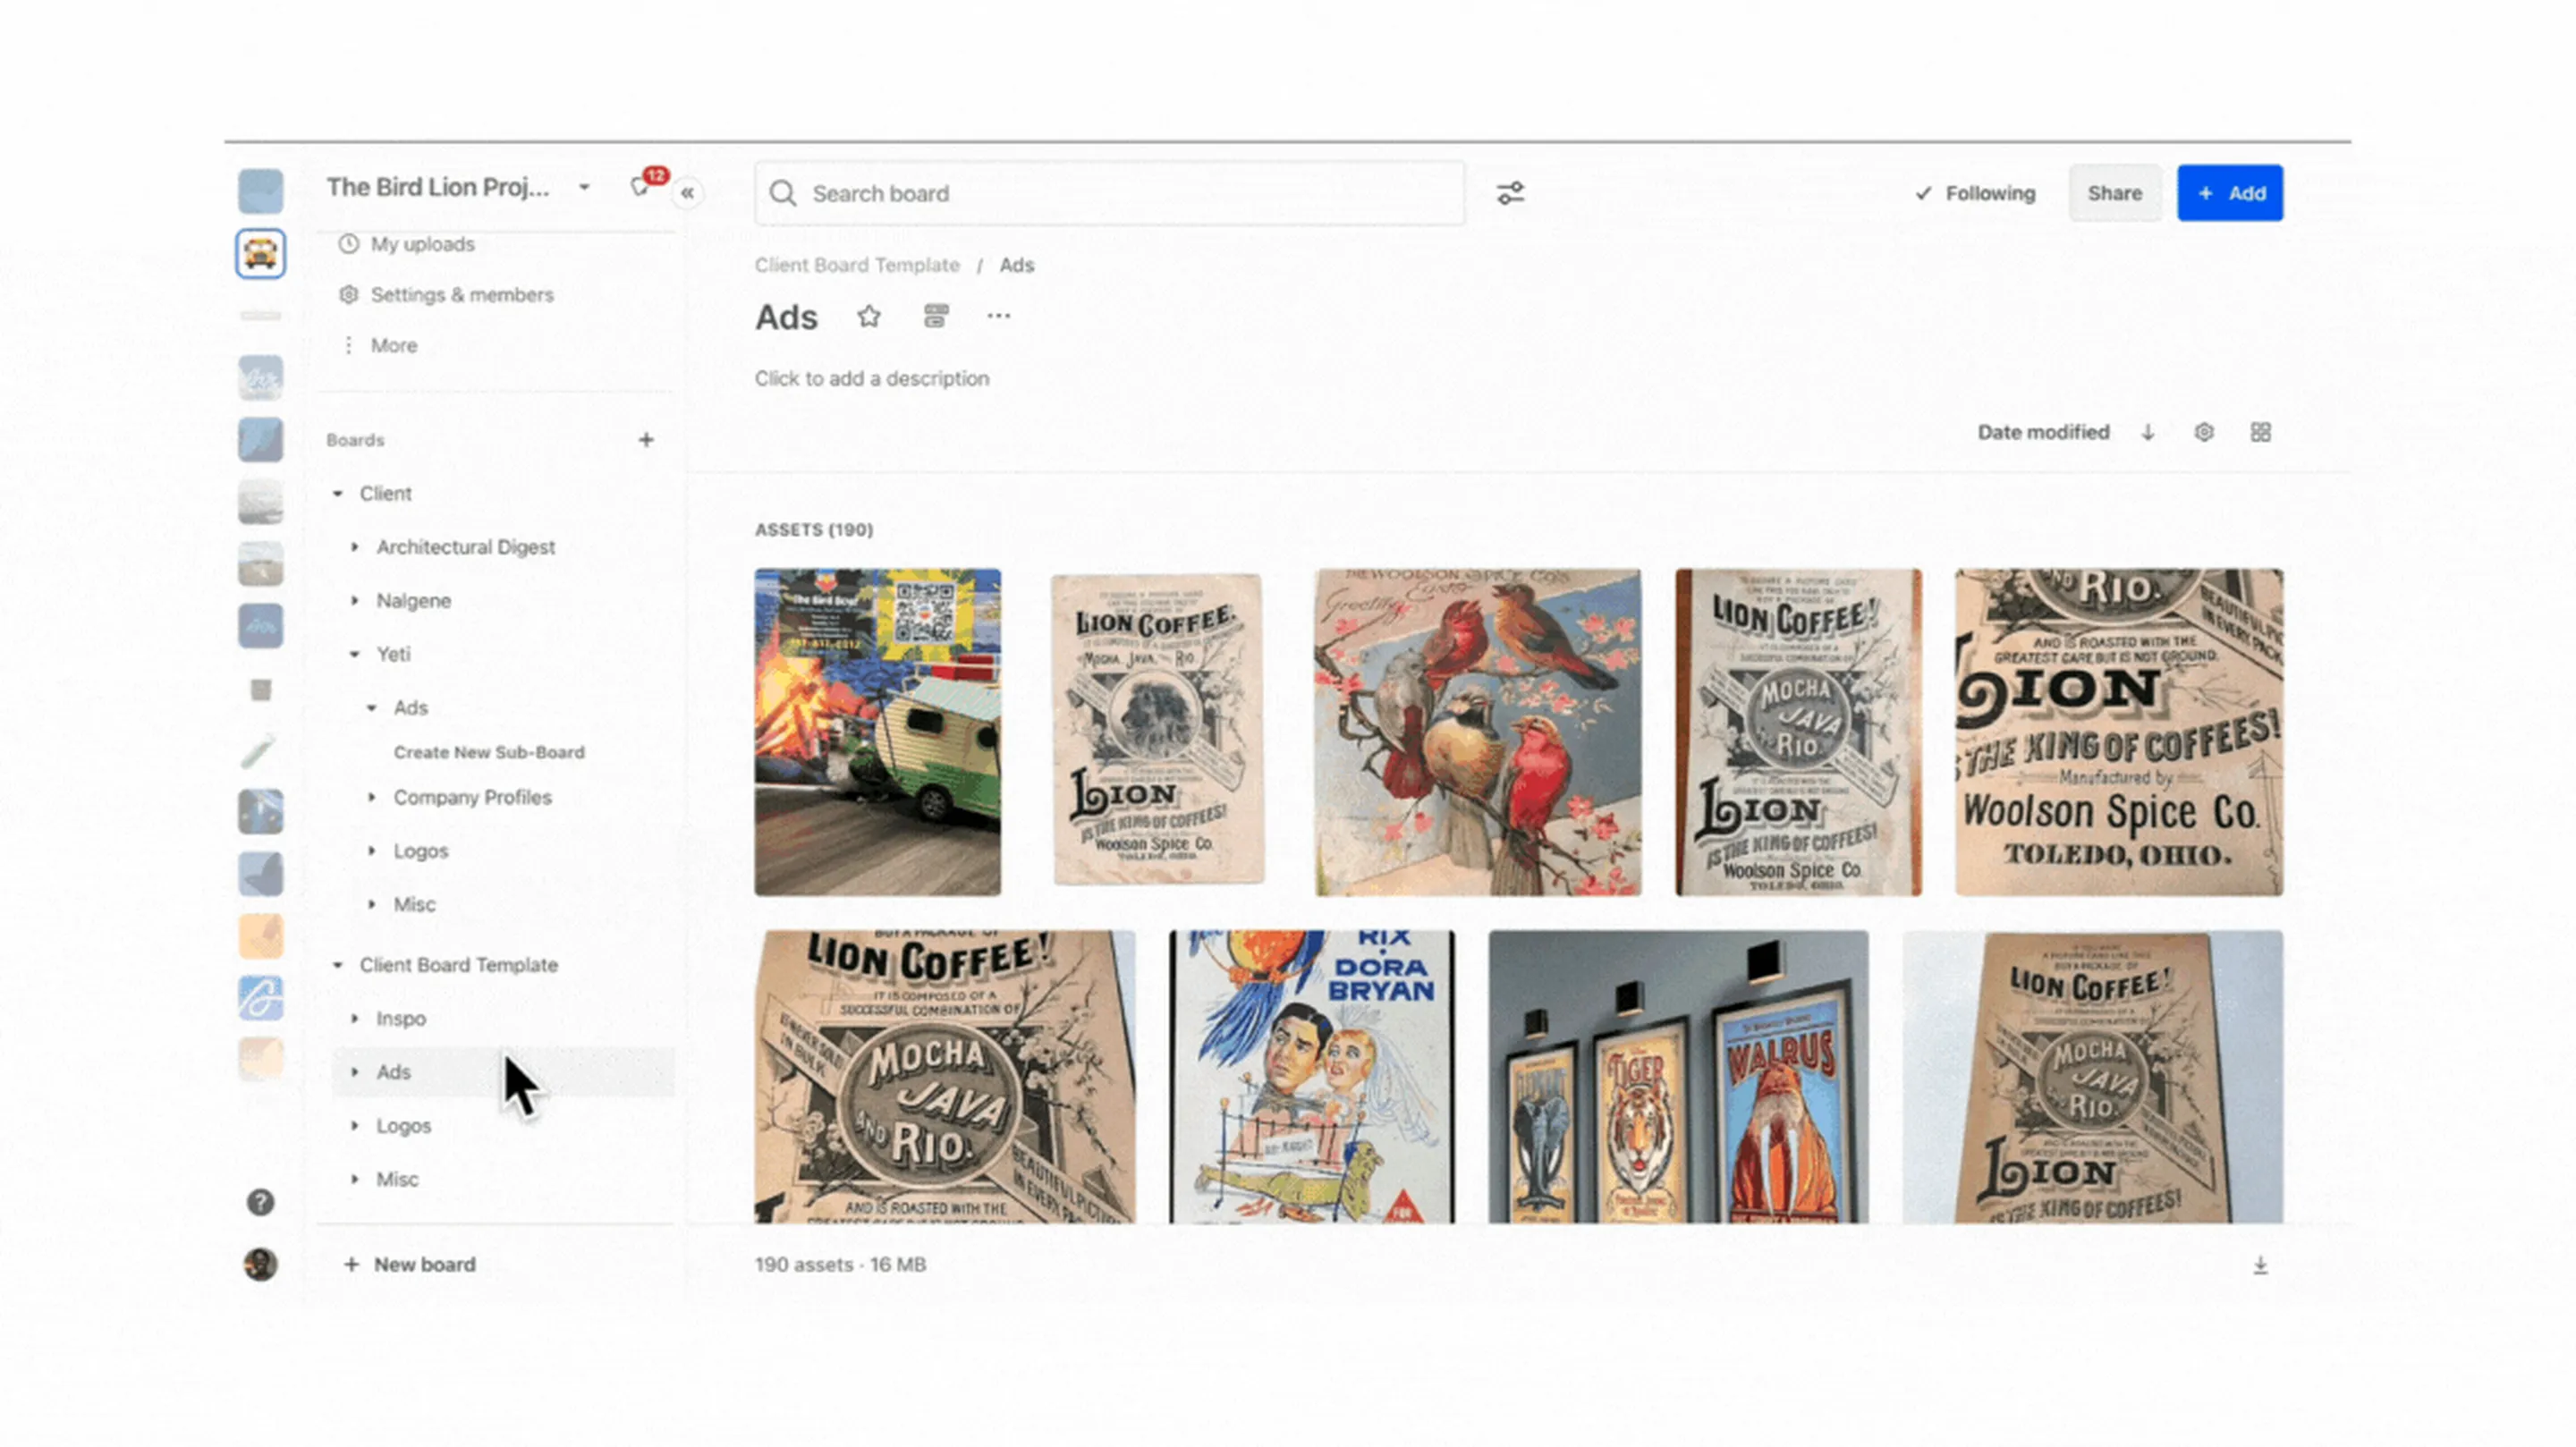The image size is (2576, 1447).
Task: Collapse the Client board tree
Action: coord(338,493)
